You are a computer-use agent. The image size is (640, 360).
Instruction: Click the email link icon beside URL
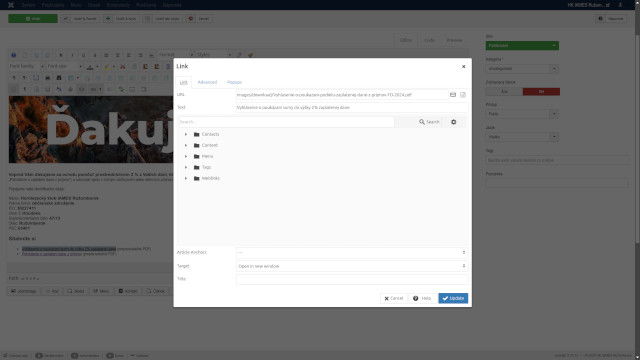(x=453, y=95)
